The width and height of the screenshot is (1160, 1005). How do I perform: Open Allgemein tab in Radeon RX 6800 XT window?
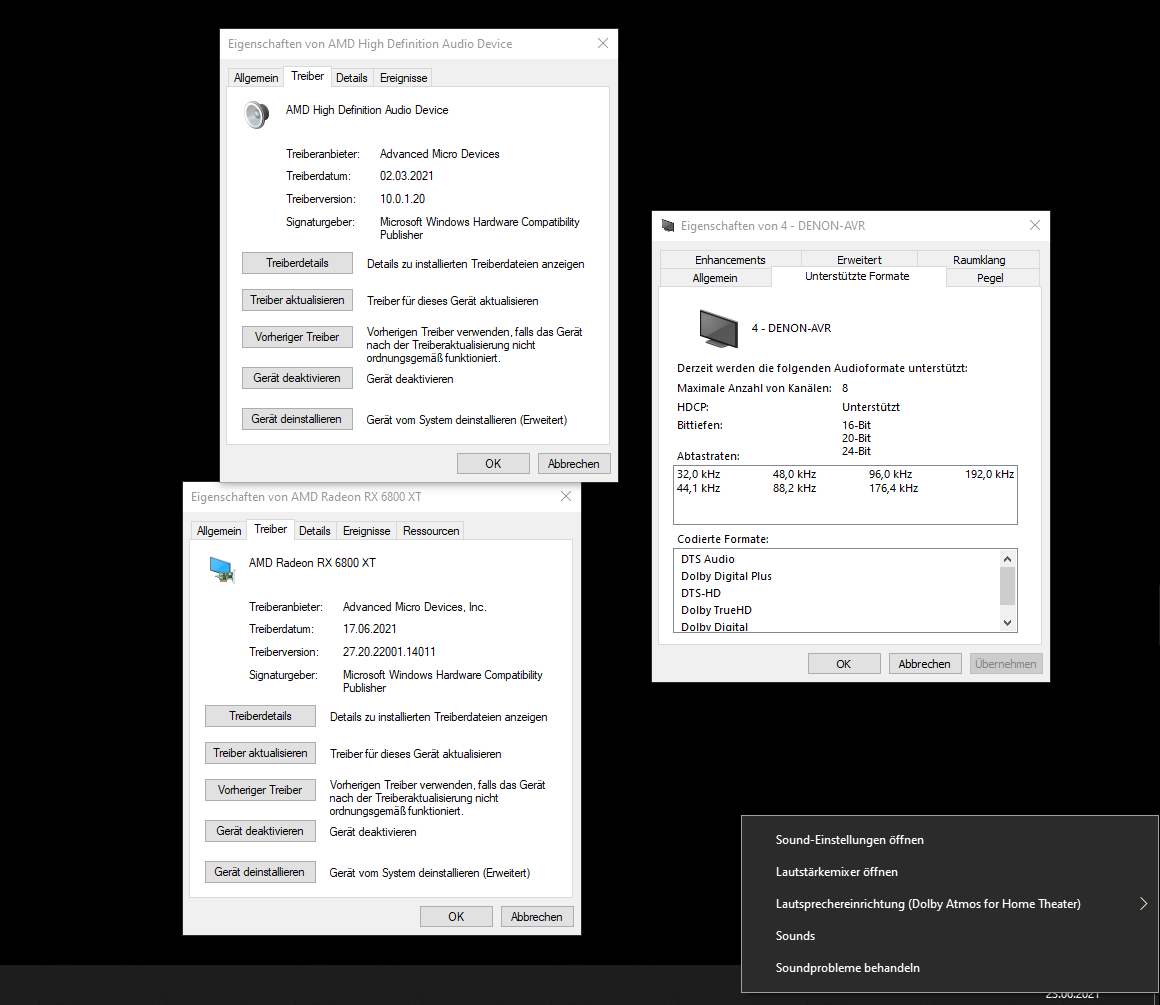coord(219,531)
